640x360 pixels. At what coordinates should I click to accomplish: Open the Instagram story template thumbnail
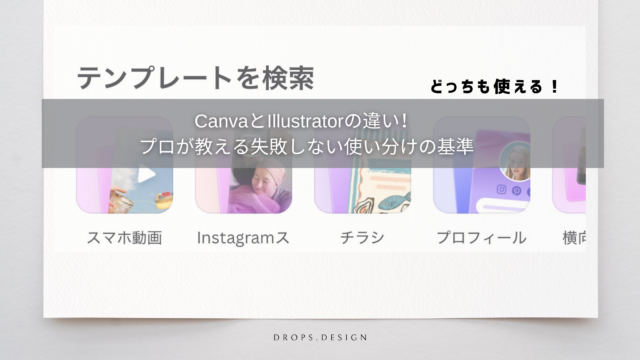coord(244,164)
